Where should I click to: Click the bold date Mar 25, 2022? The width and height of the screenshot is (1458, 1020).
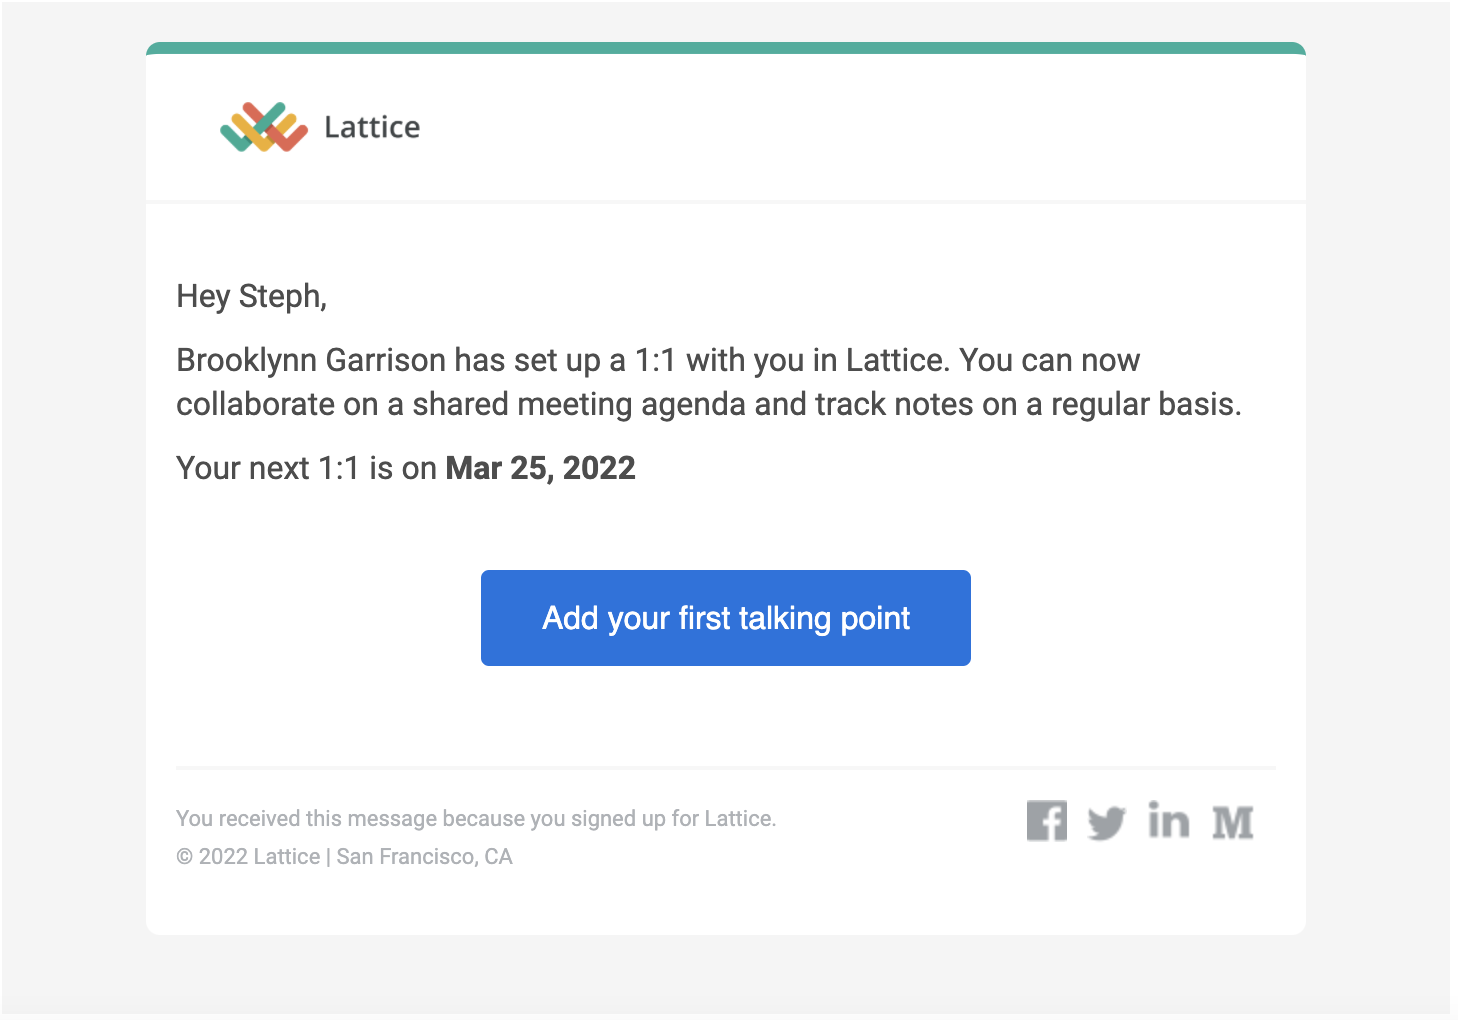(540, 468)
